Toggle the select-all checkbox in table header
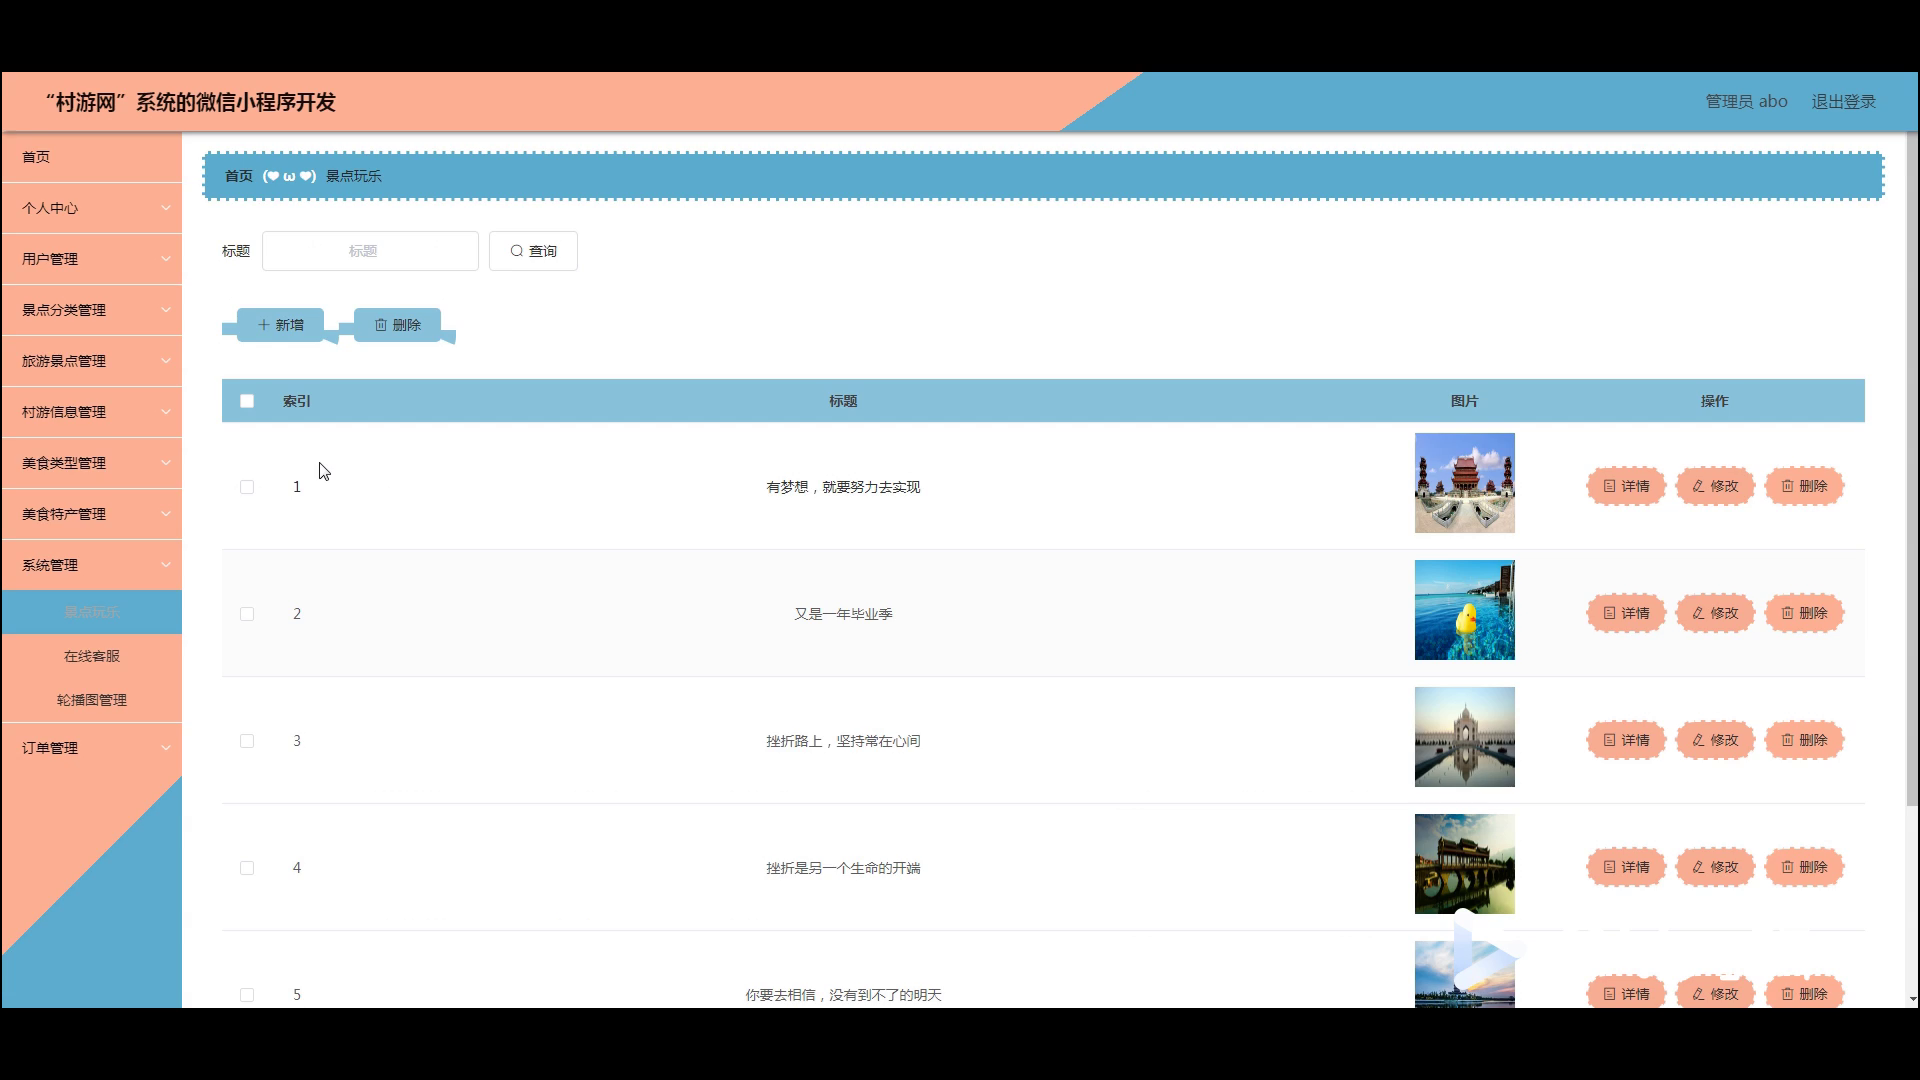This screenshot has width=1920, height=1080. click(247, 401)
